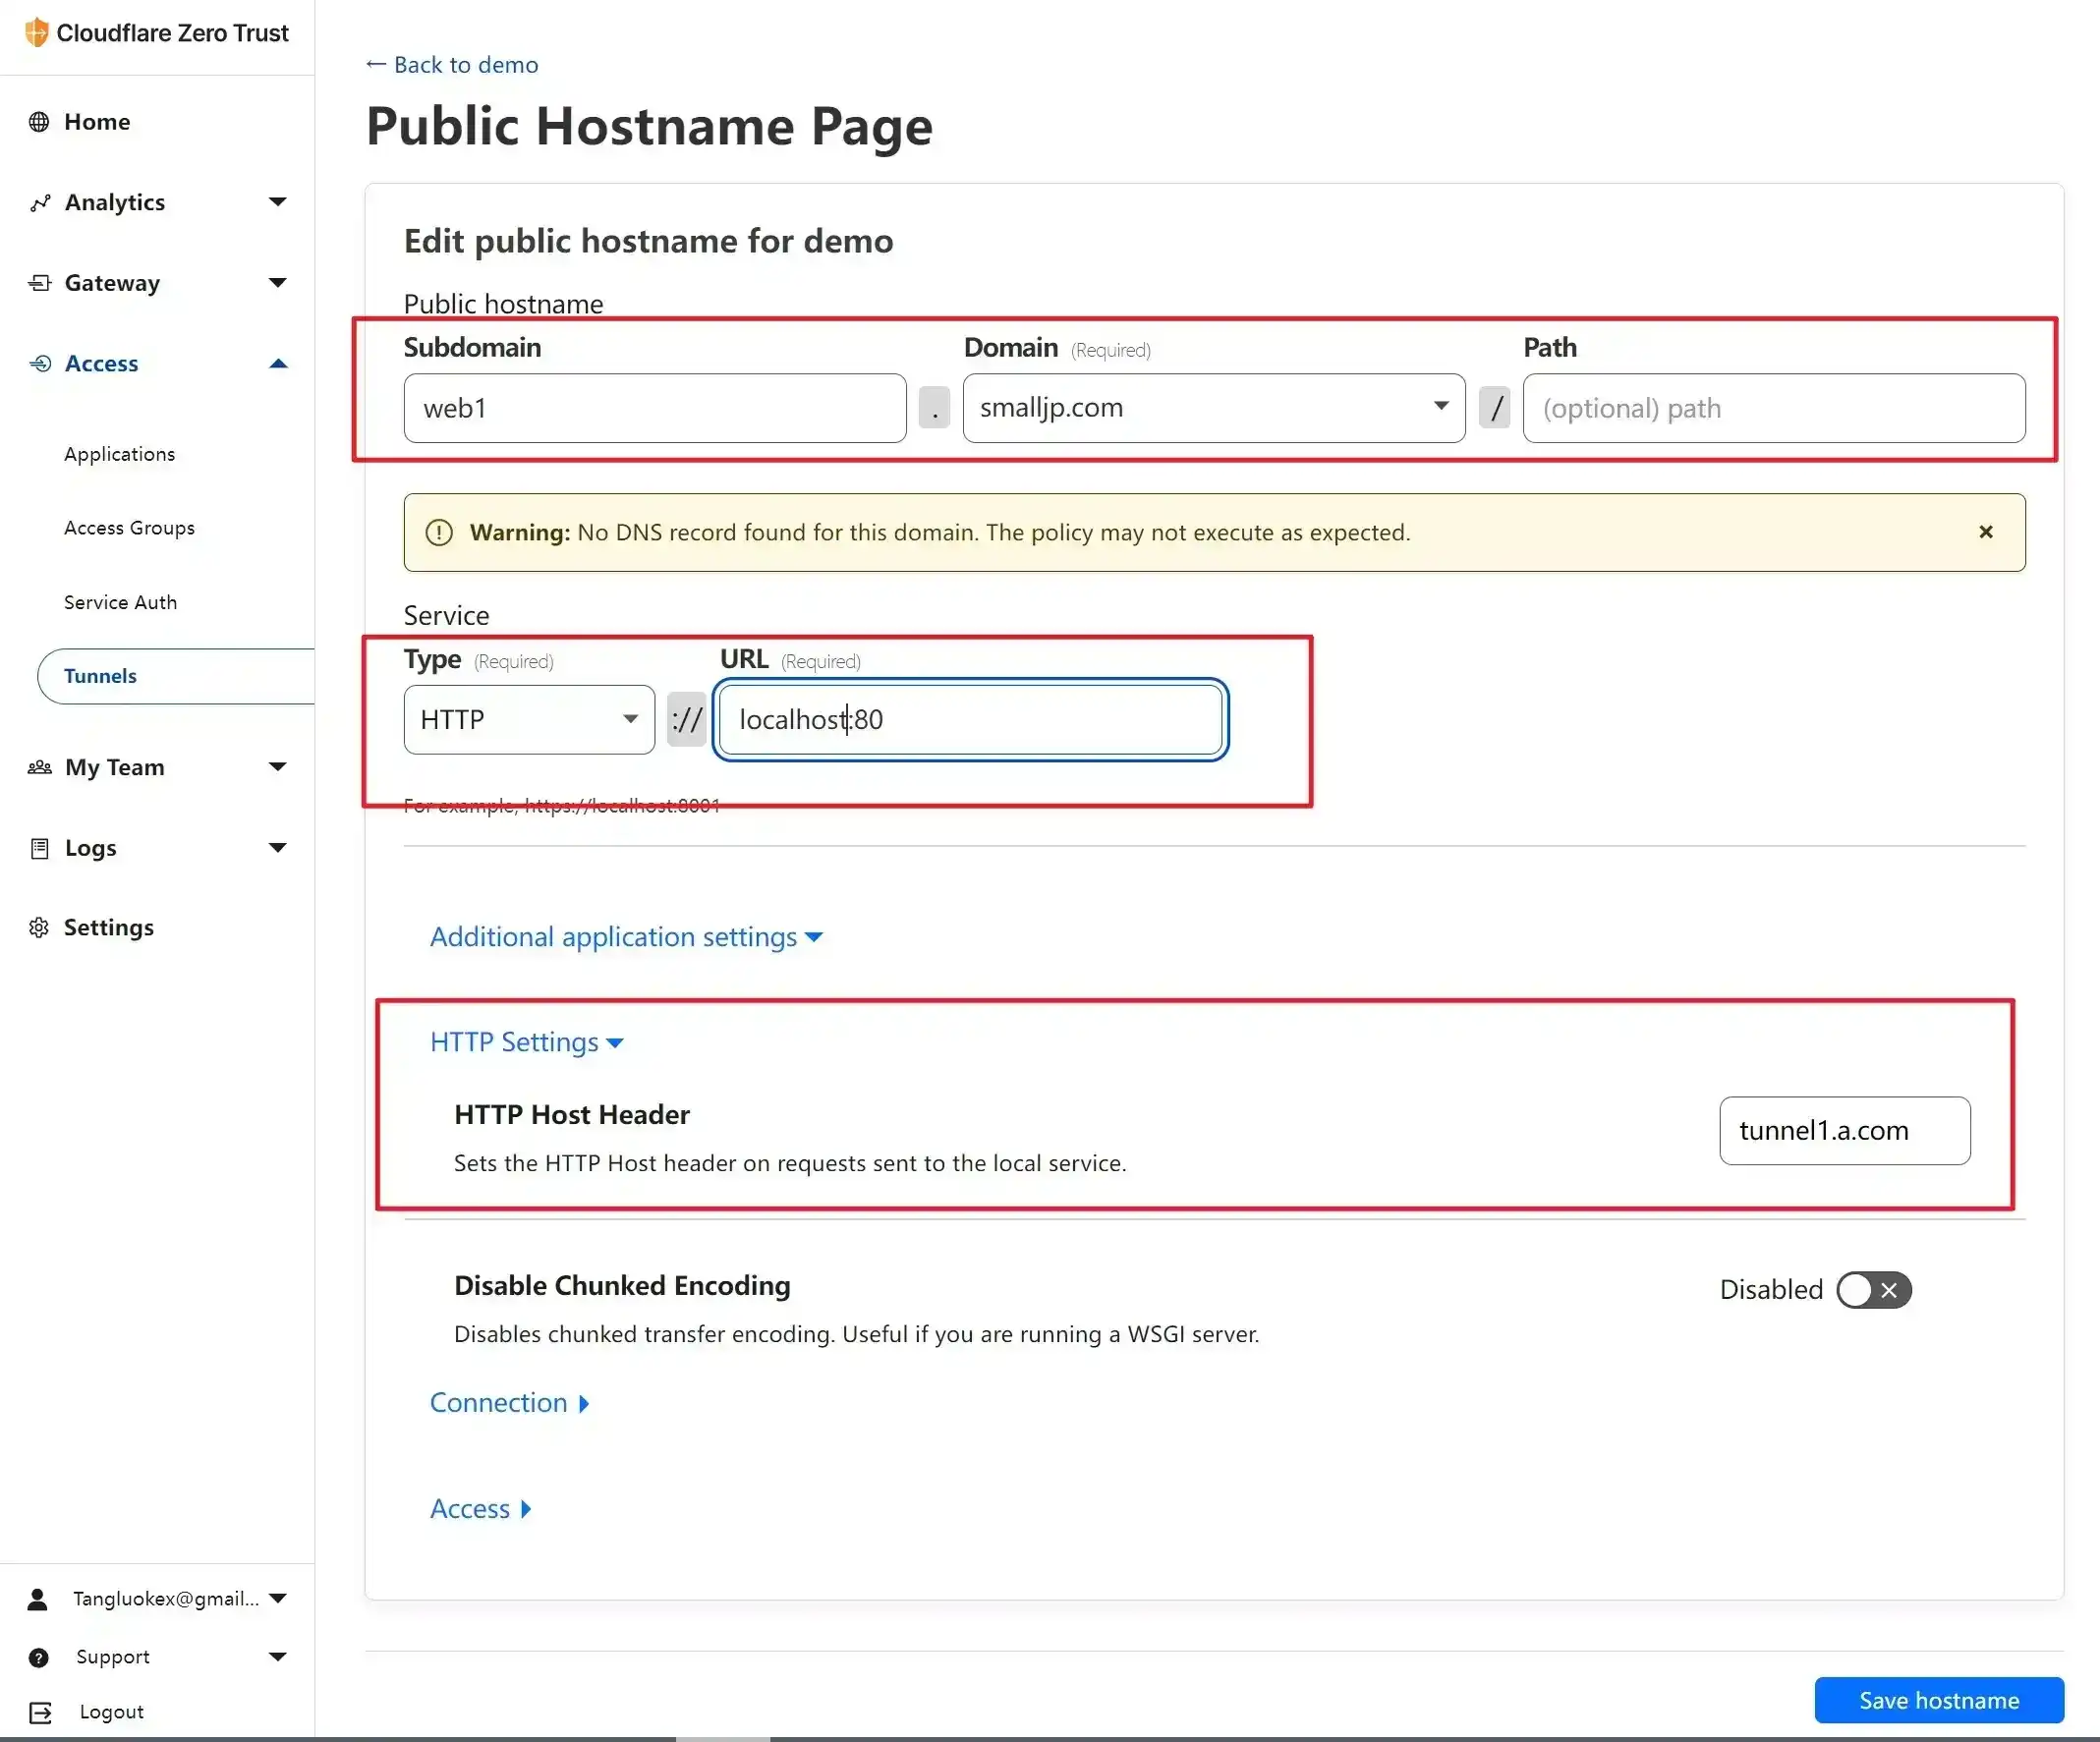Click into the optional Path field
2100x1742 pixels.
coord(1774,408)
